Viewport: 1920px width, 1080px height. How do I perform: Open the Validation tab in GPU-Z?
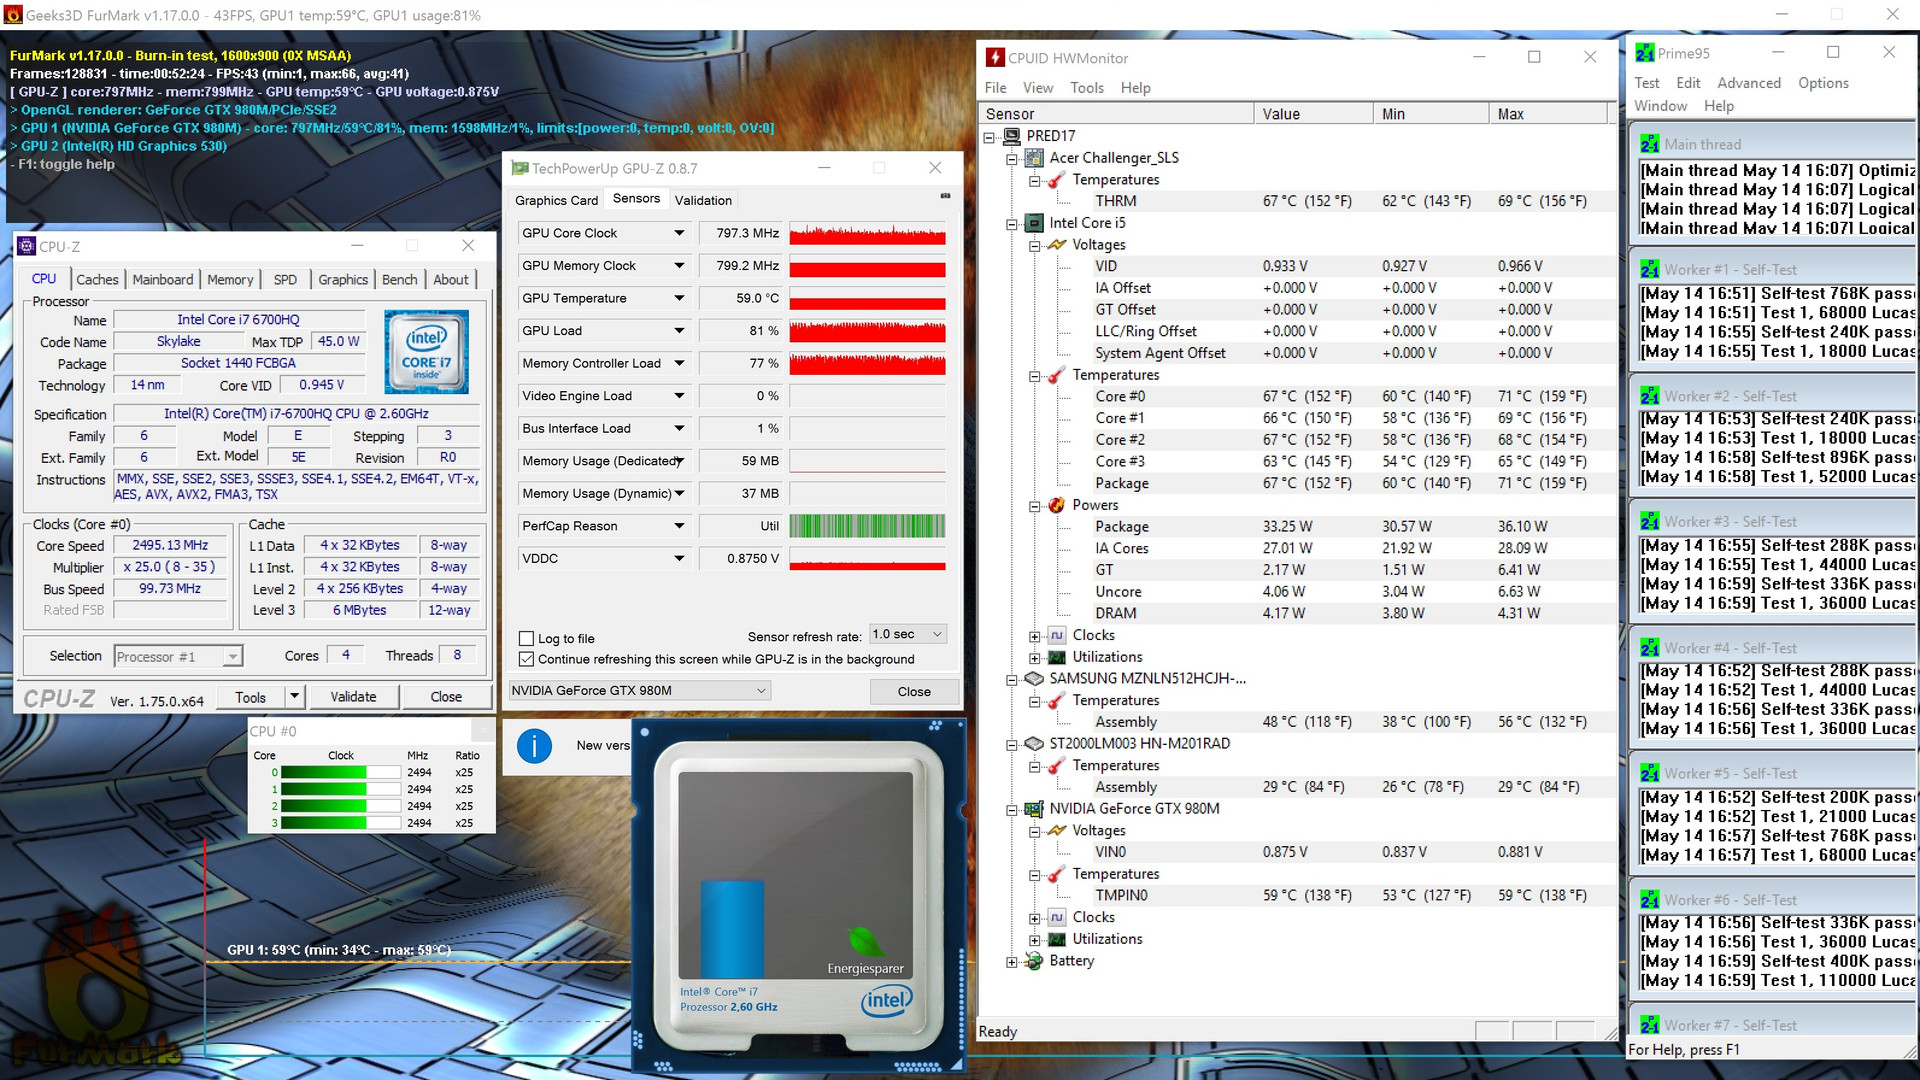703,201
